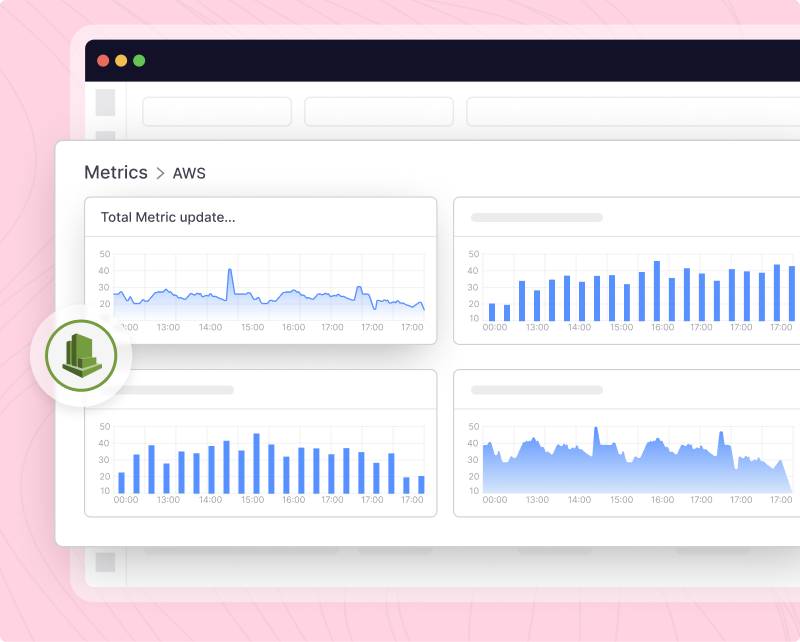Screen dimensions: 800x642
Task: Click the leftmost toolbar input field
Action: (x=216, y=111)
